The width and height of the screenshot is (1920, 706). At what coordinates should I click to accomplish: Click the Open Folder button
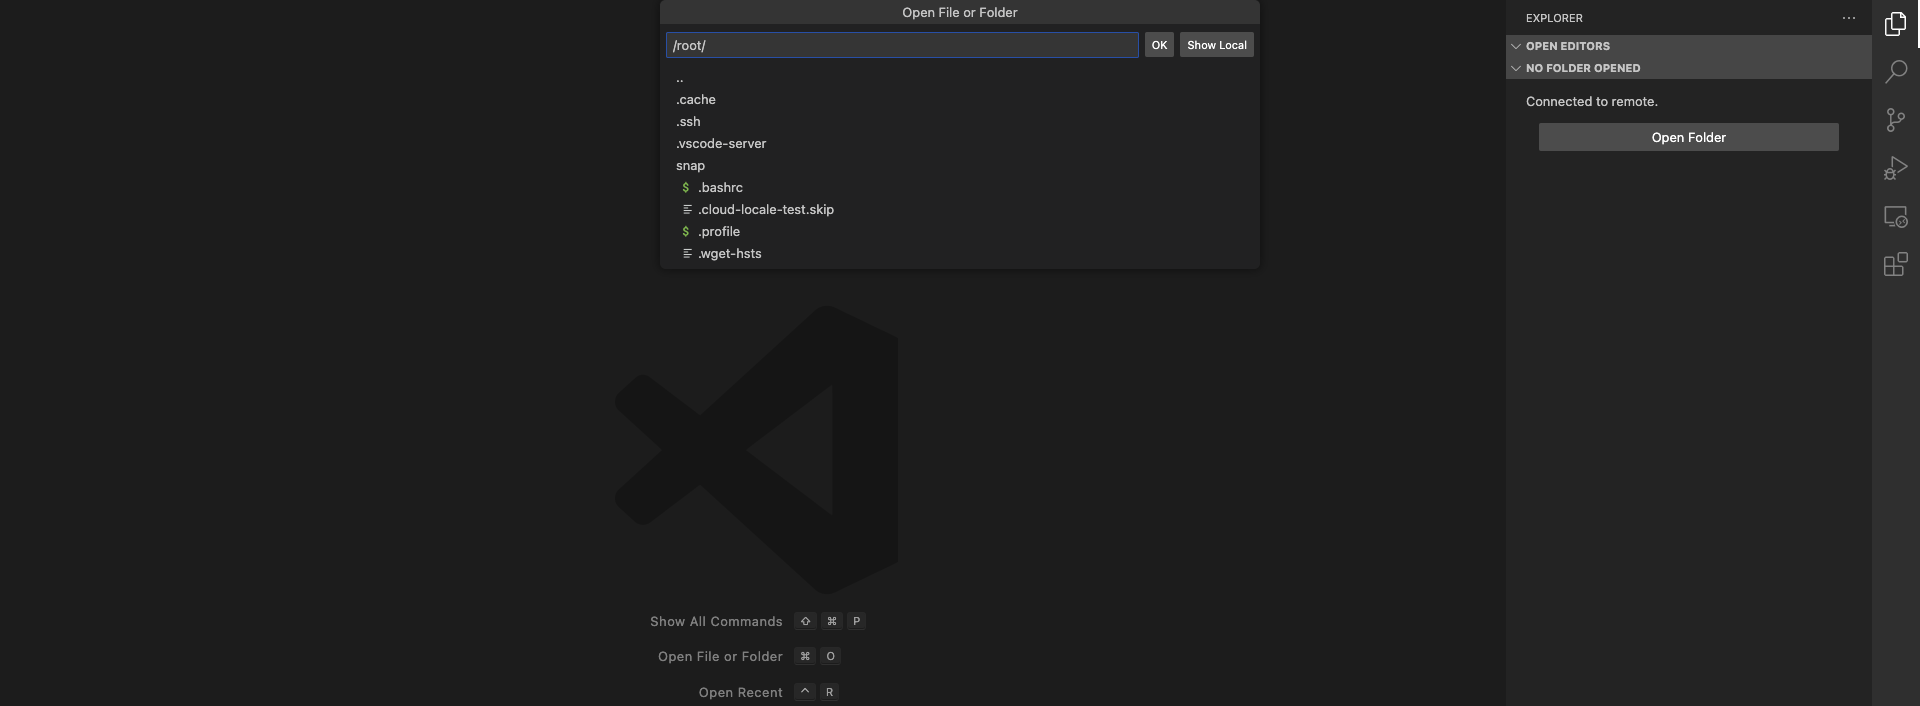1688,137
